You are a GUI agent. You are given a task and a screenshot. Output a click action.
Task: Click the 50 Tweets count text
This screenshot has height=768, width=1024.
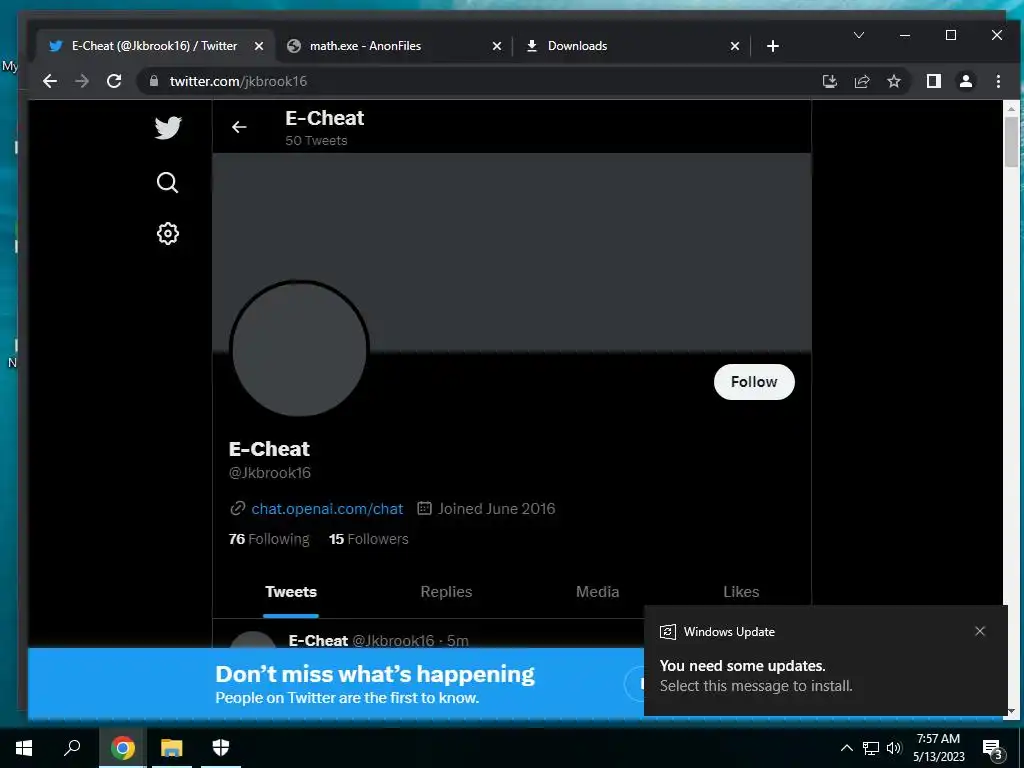(316, 140)
